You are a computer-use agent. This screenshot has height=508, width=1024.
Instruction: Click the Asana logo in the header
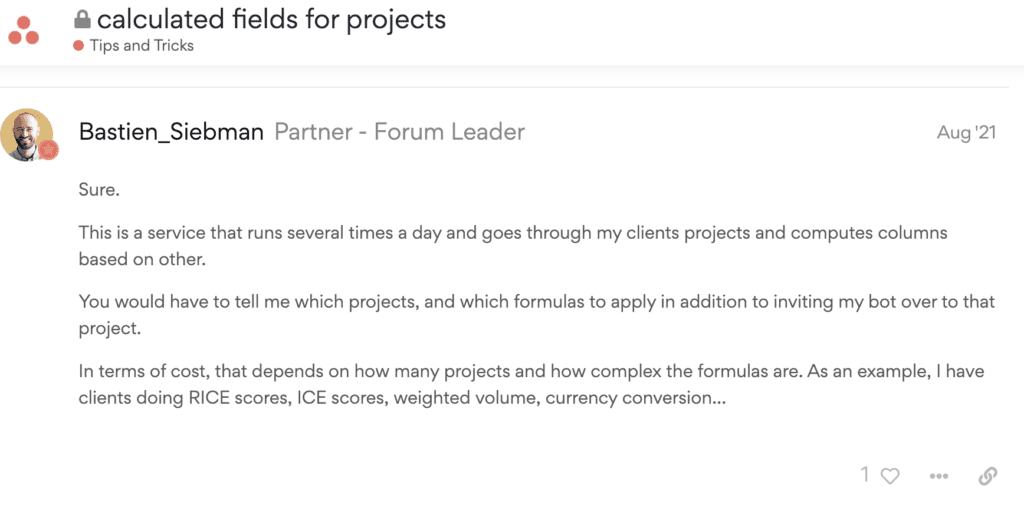point(23,29)
